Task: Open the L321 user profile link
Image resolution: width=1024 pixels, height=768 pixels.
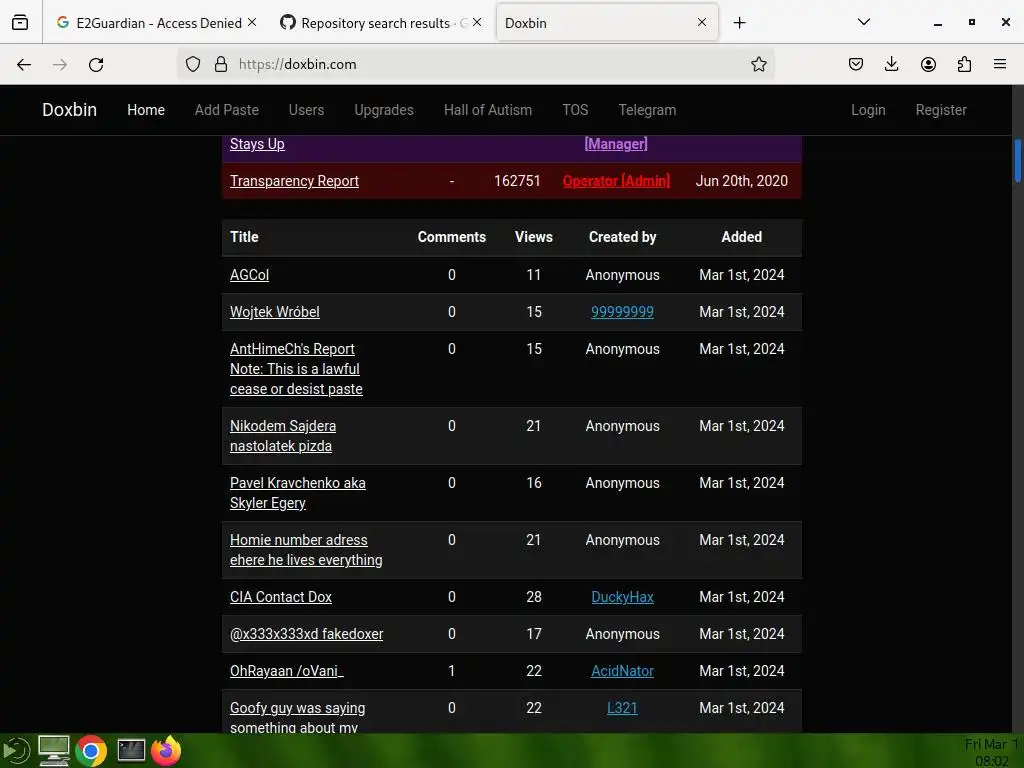Action: [622, 708]
